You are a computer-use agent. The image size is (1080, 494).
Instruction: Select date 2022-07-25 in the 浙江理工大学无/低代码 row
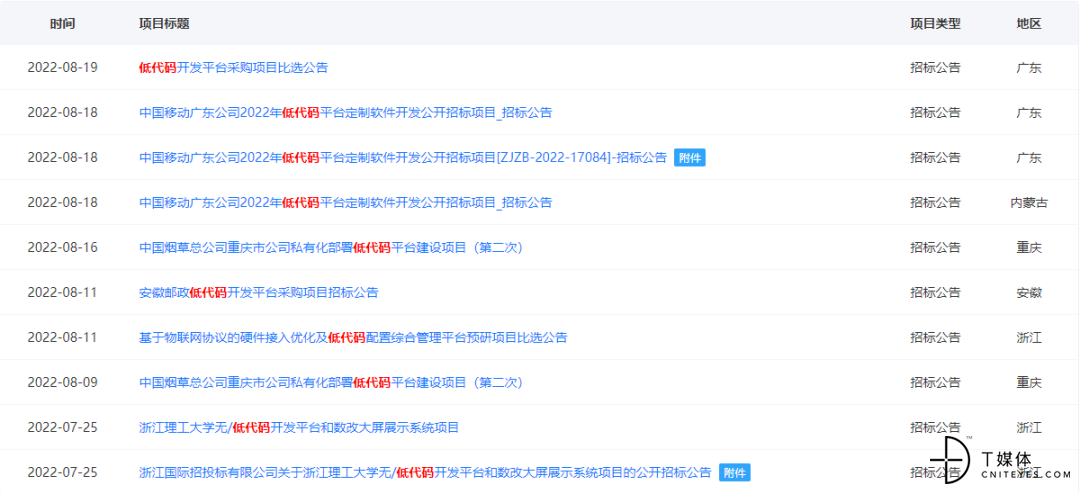(63, 427)
